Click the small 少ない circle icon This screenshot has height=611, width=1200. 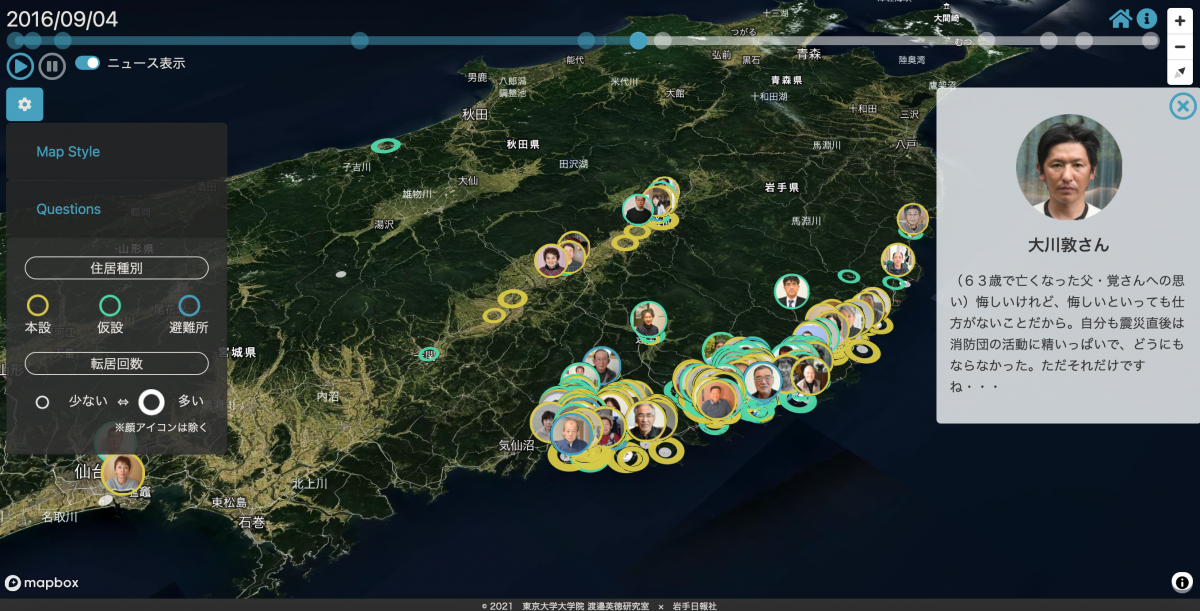tap(42, 402)
